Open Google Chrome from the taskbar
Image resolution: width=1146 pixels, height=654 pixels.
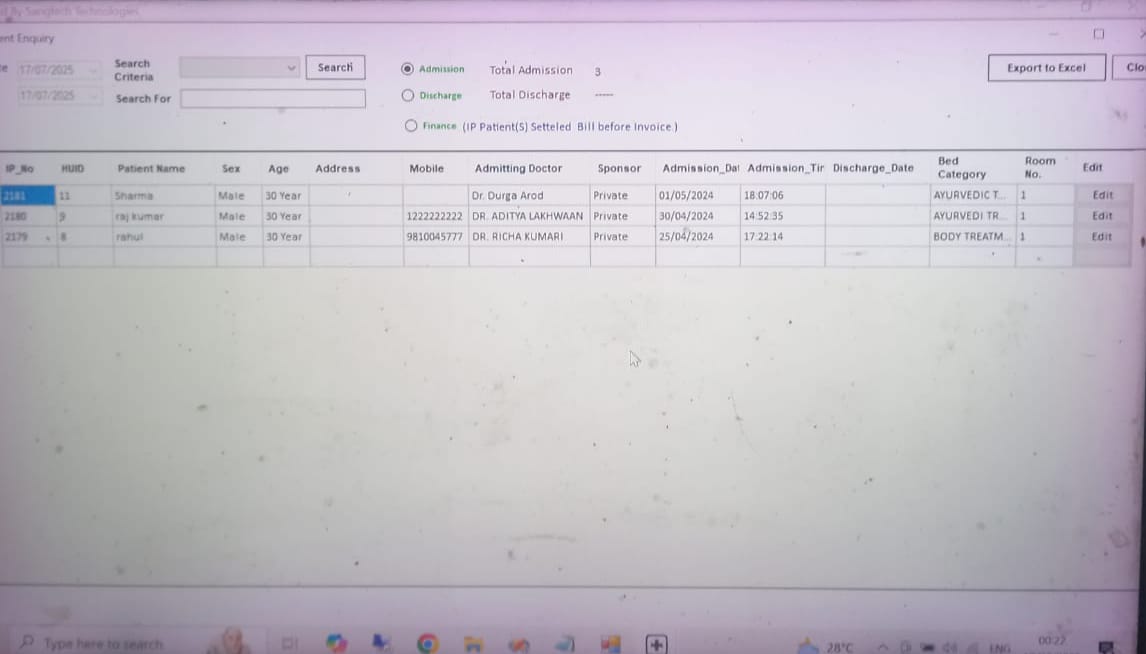click(x=428, y=643)
